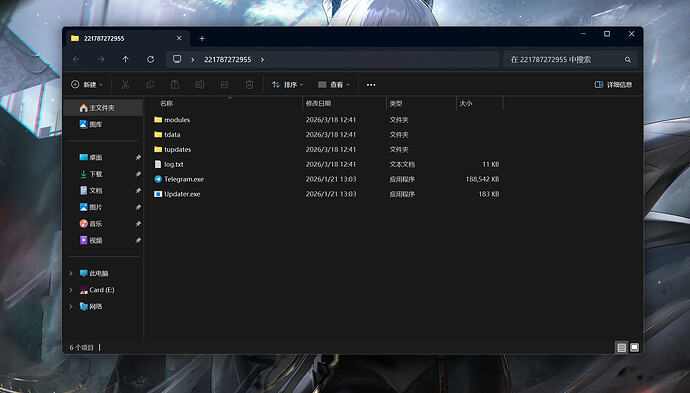690x393 pixels.
Task: Click the 6 个项目 status text
Action: [81, 348]
